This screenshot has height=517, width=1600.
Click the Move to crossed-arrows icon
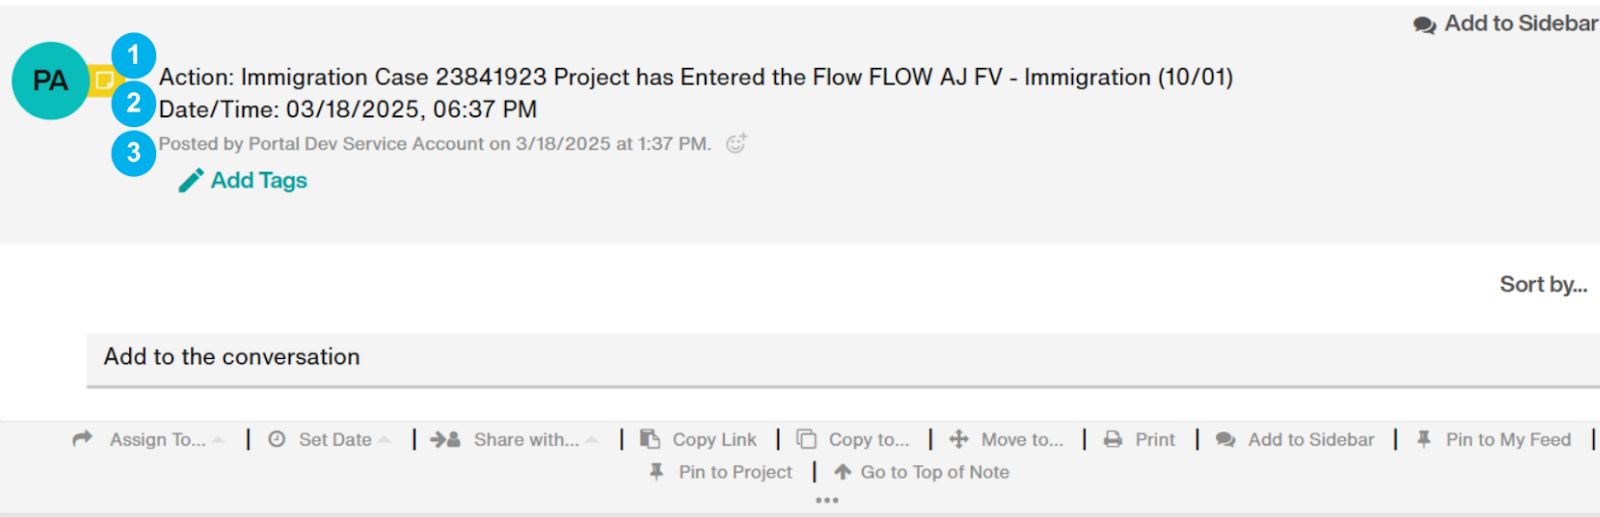pyautogui.click(x=959, y=439)
